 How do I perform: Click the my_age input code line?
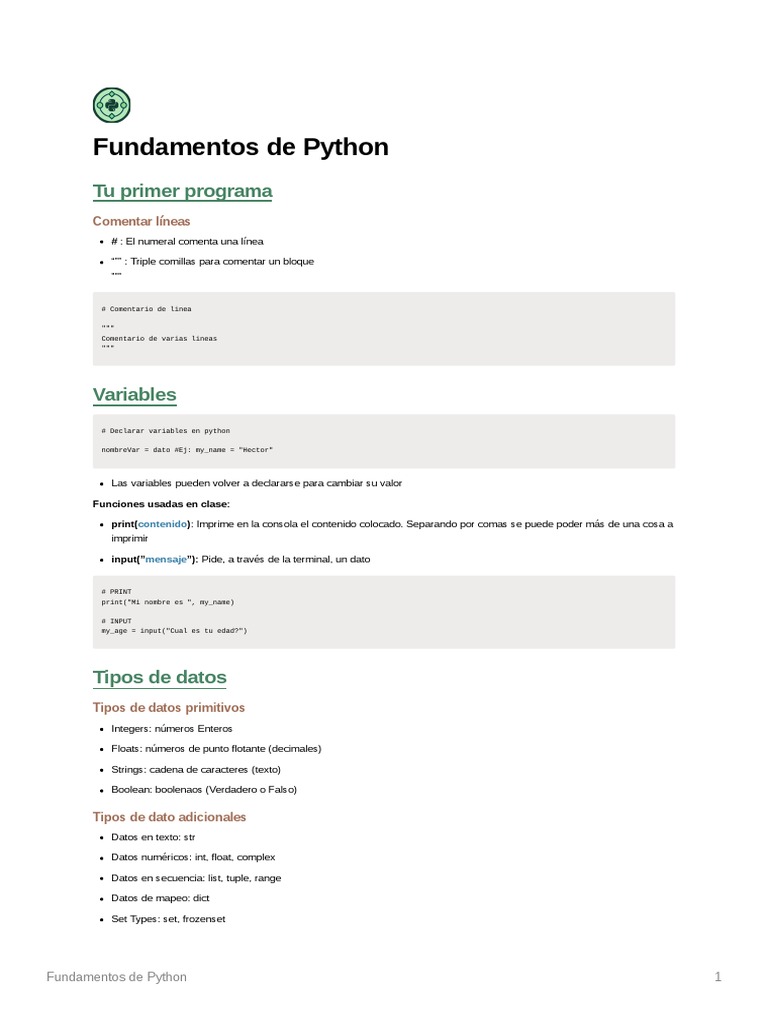coord(174,631)
